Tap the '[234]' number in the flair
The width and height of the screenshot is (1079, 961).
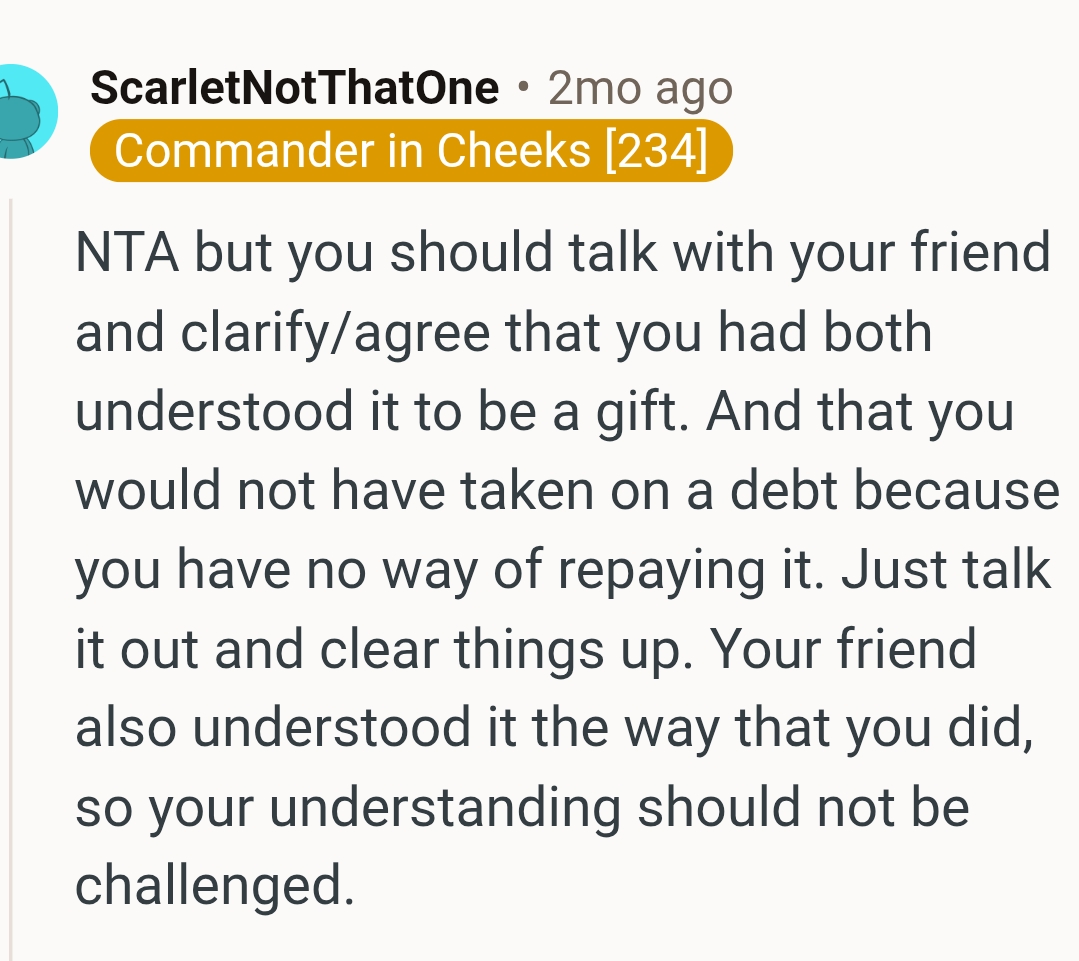point(656,151)
